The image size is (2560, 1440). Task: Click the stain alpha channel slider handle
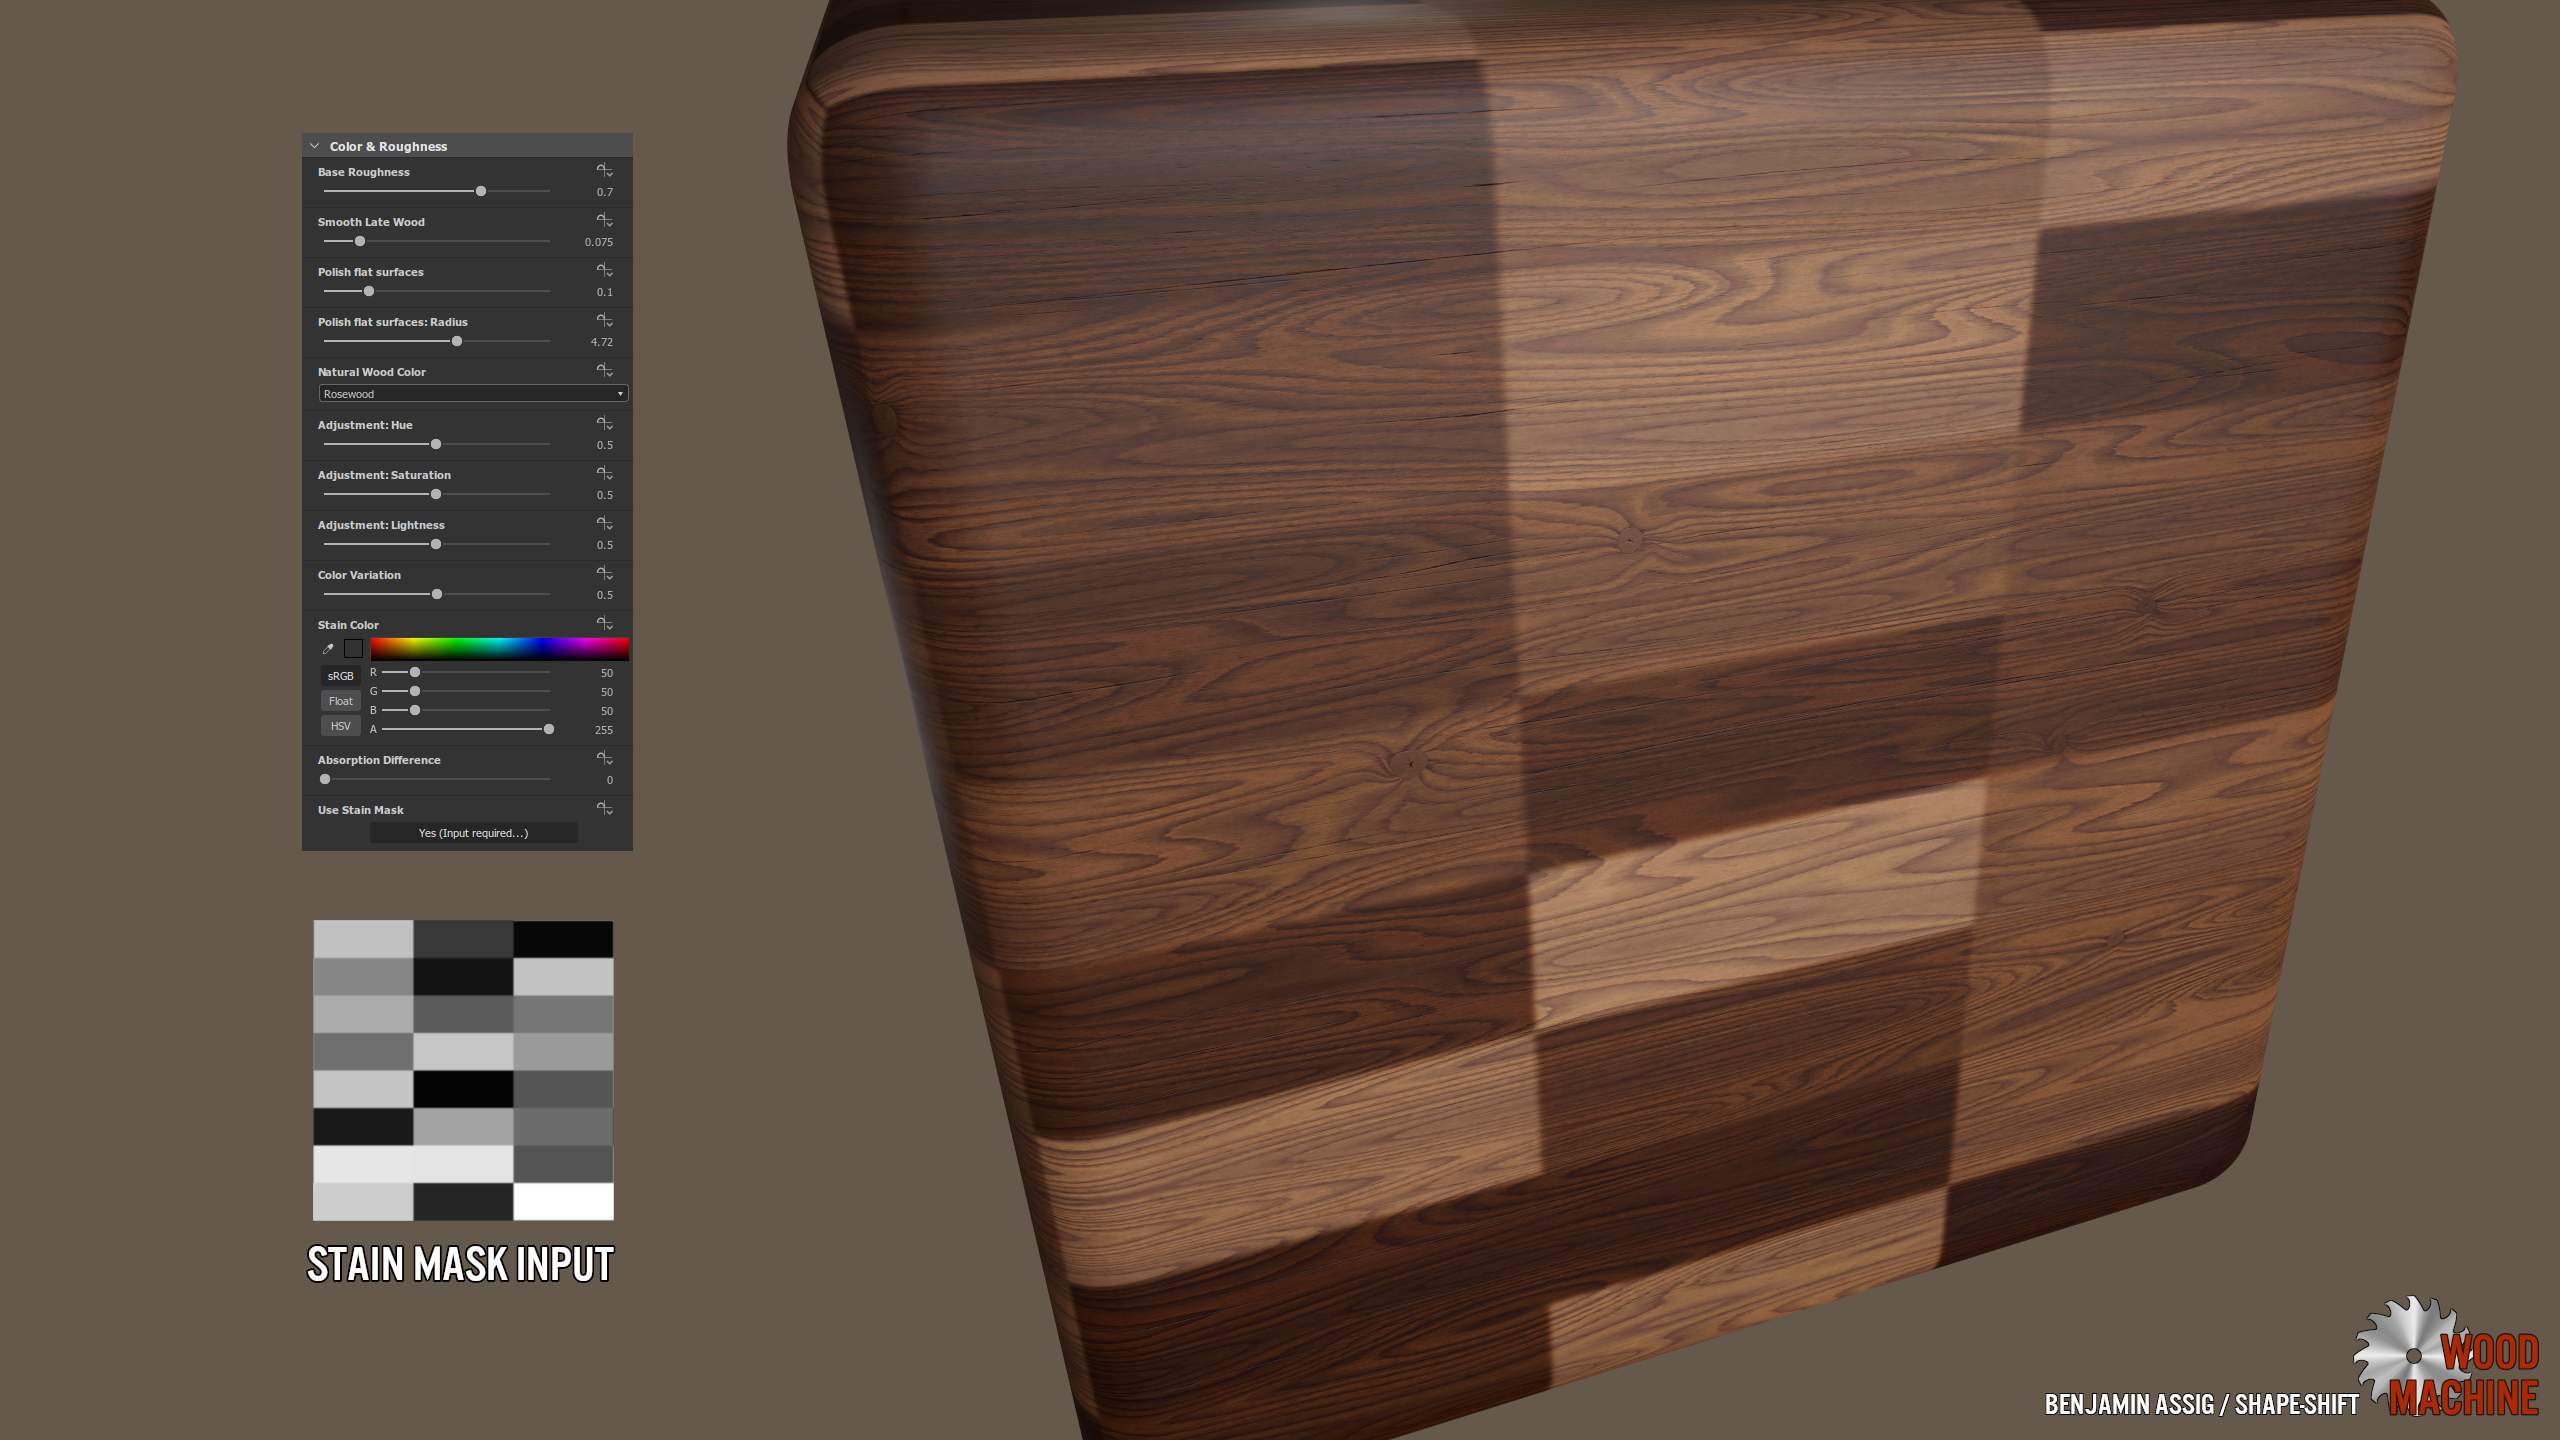click(x=549, y=729)
